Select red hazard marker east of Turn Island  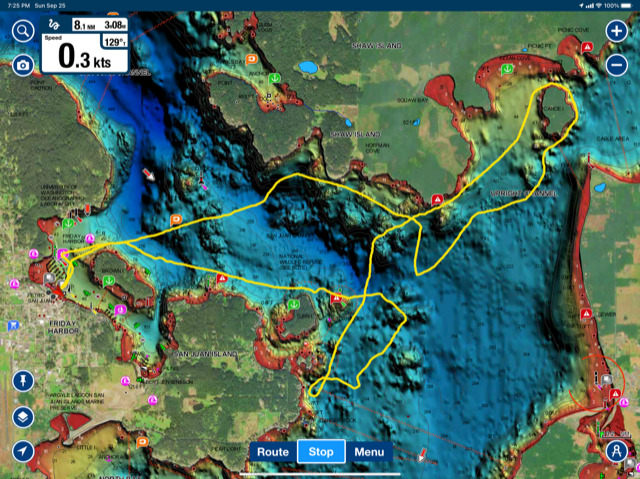[x=336, y=298]
